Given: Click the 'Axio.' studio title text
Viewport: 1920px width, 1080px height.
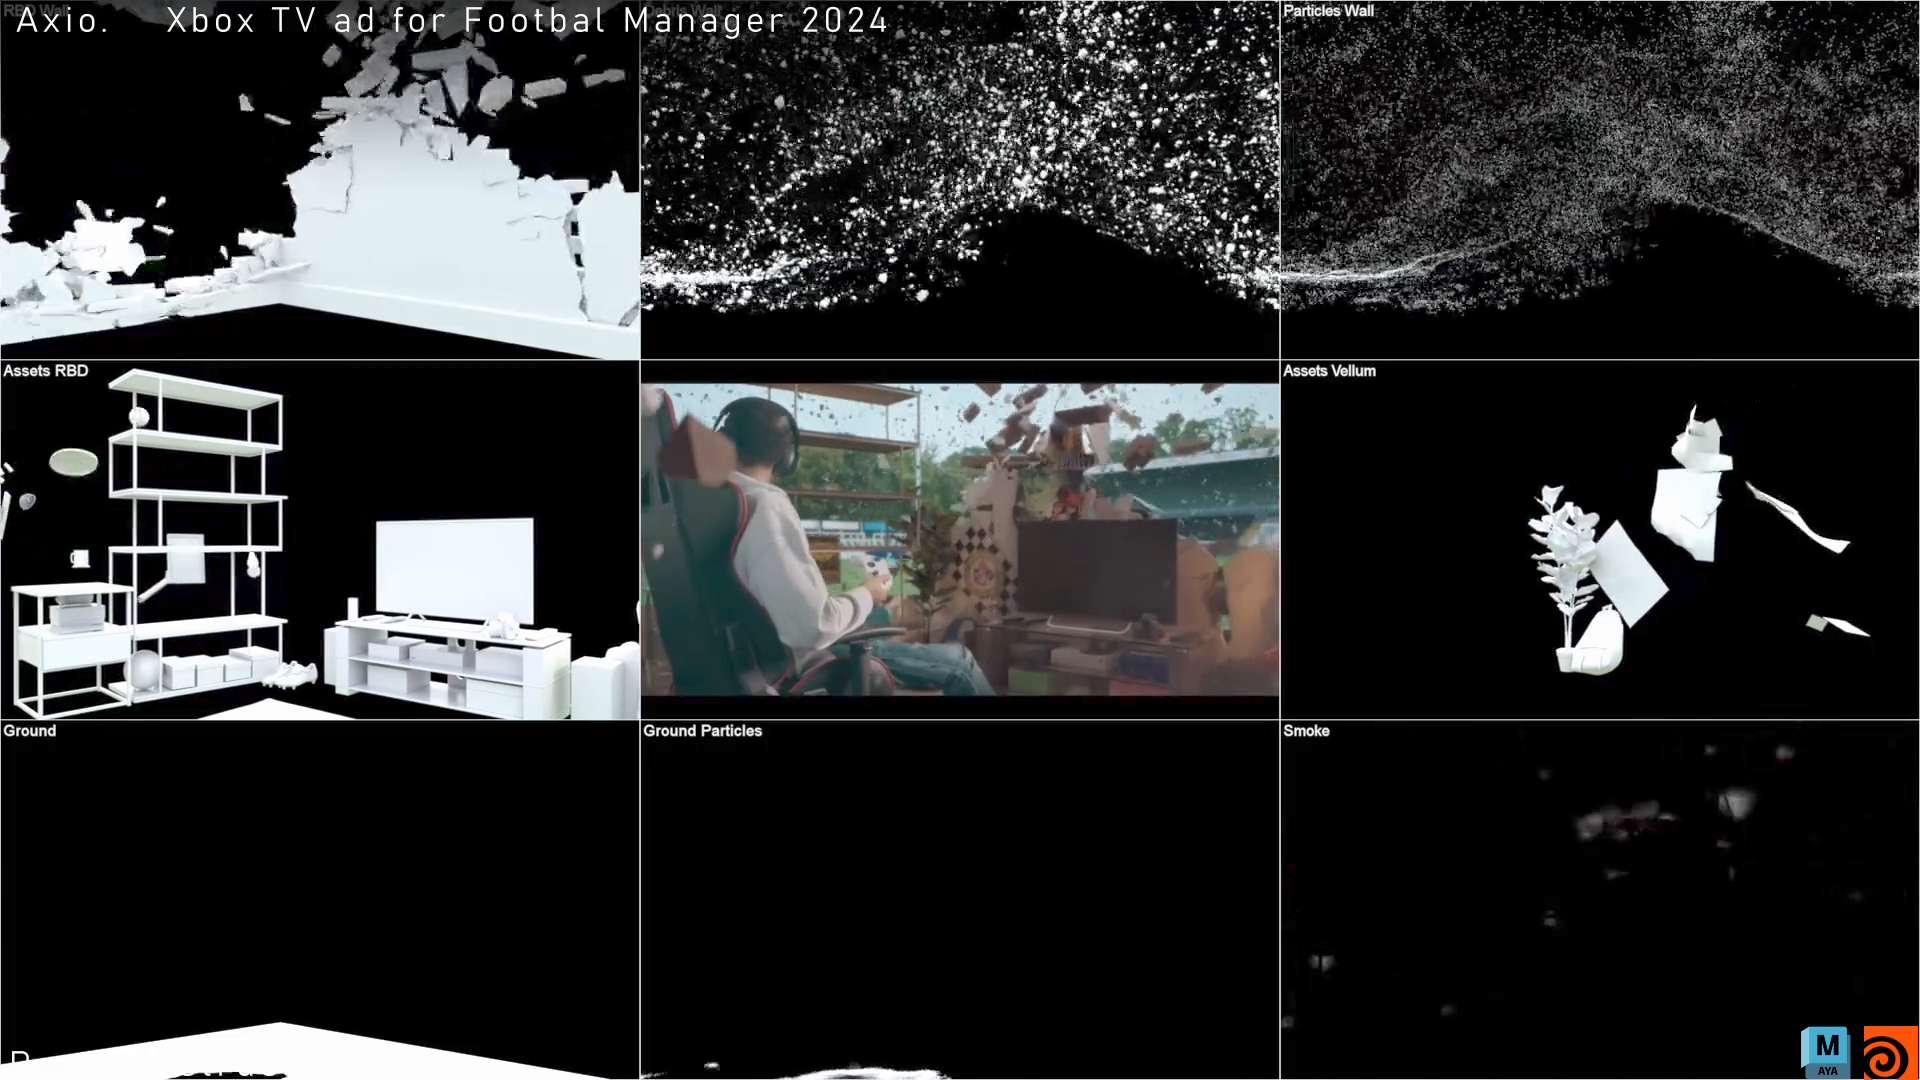Looking at the screenshot, I should point(62,21).
